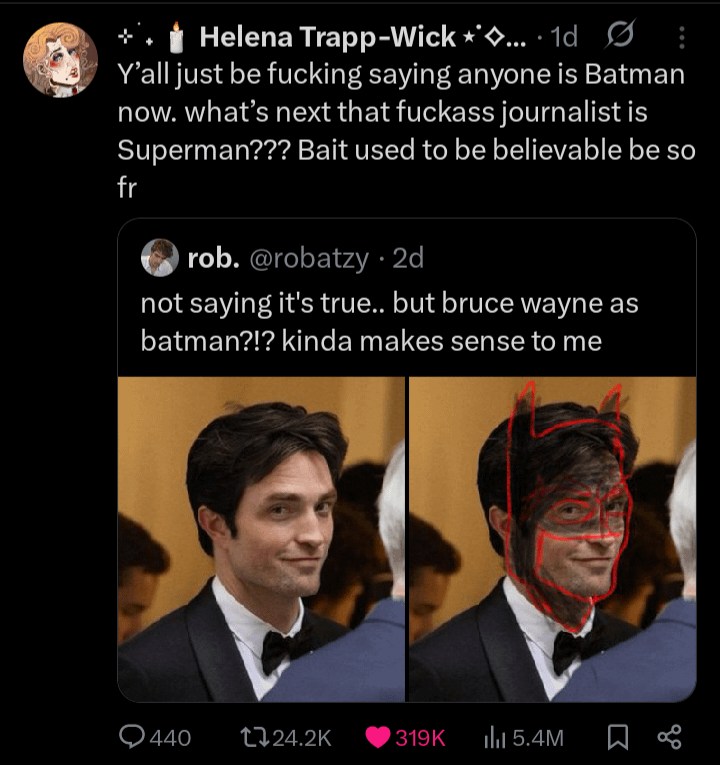
Task: Click Helena's tweet text starting "Y'all just"
Action: pyautogui.click(x=400, y=112)
